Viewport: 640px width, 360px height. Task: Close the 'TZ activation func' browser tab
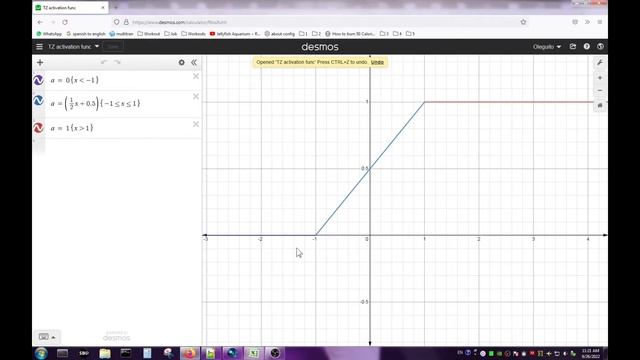[x=103, y=7]
